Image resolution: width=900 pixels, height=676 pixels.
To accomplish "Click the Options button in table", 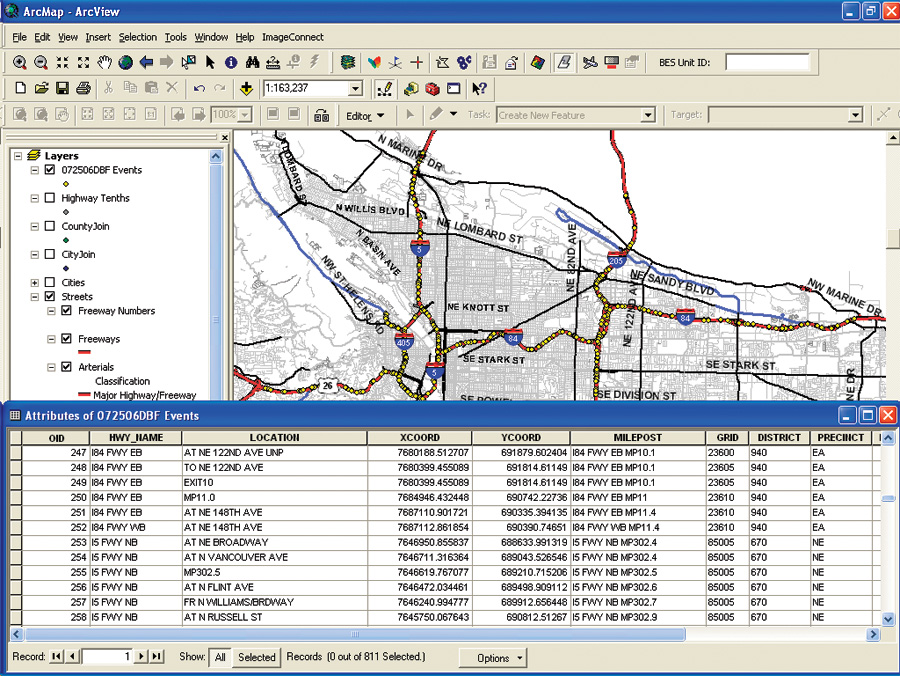I will click(x=494, y=657).
